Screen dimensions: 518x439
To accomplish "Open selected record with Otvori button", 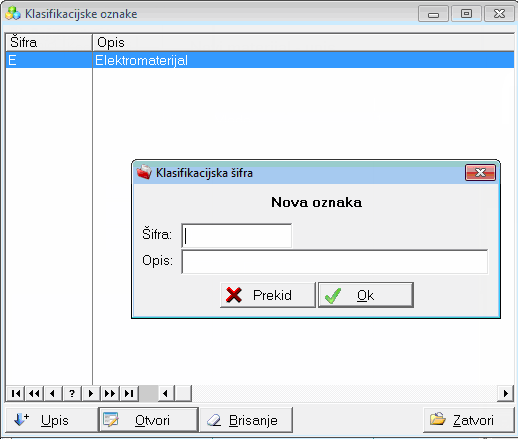I will point(149,420).
